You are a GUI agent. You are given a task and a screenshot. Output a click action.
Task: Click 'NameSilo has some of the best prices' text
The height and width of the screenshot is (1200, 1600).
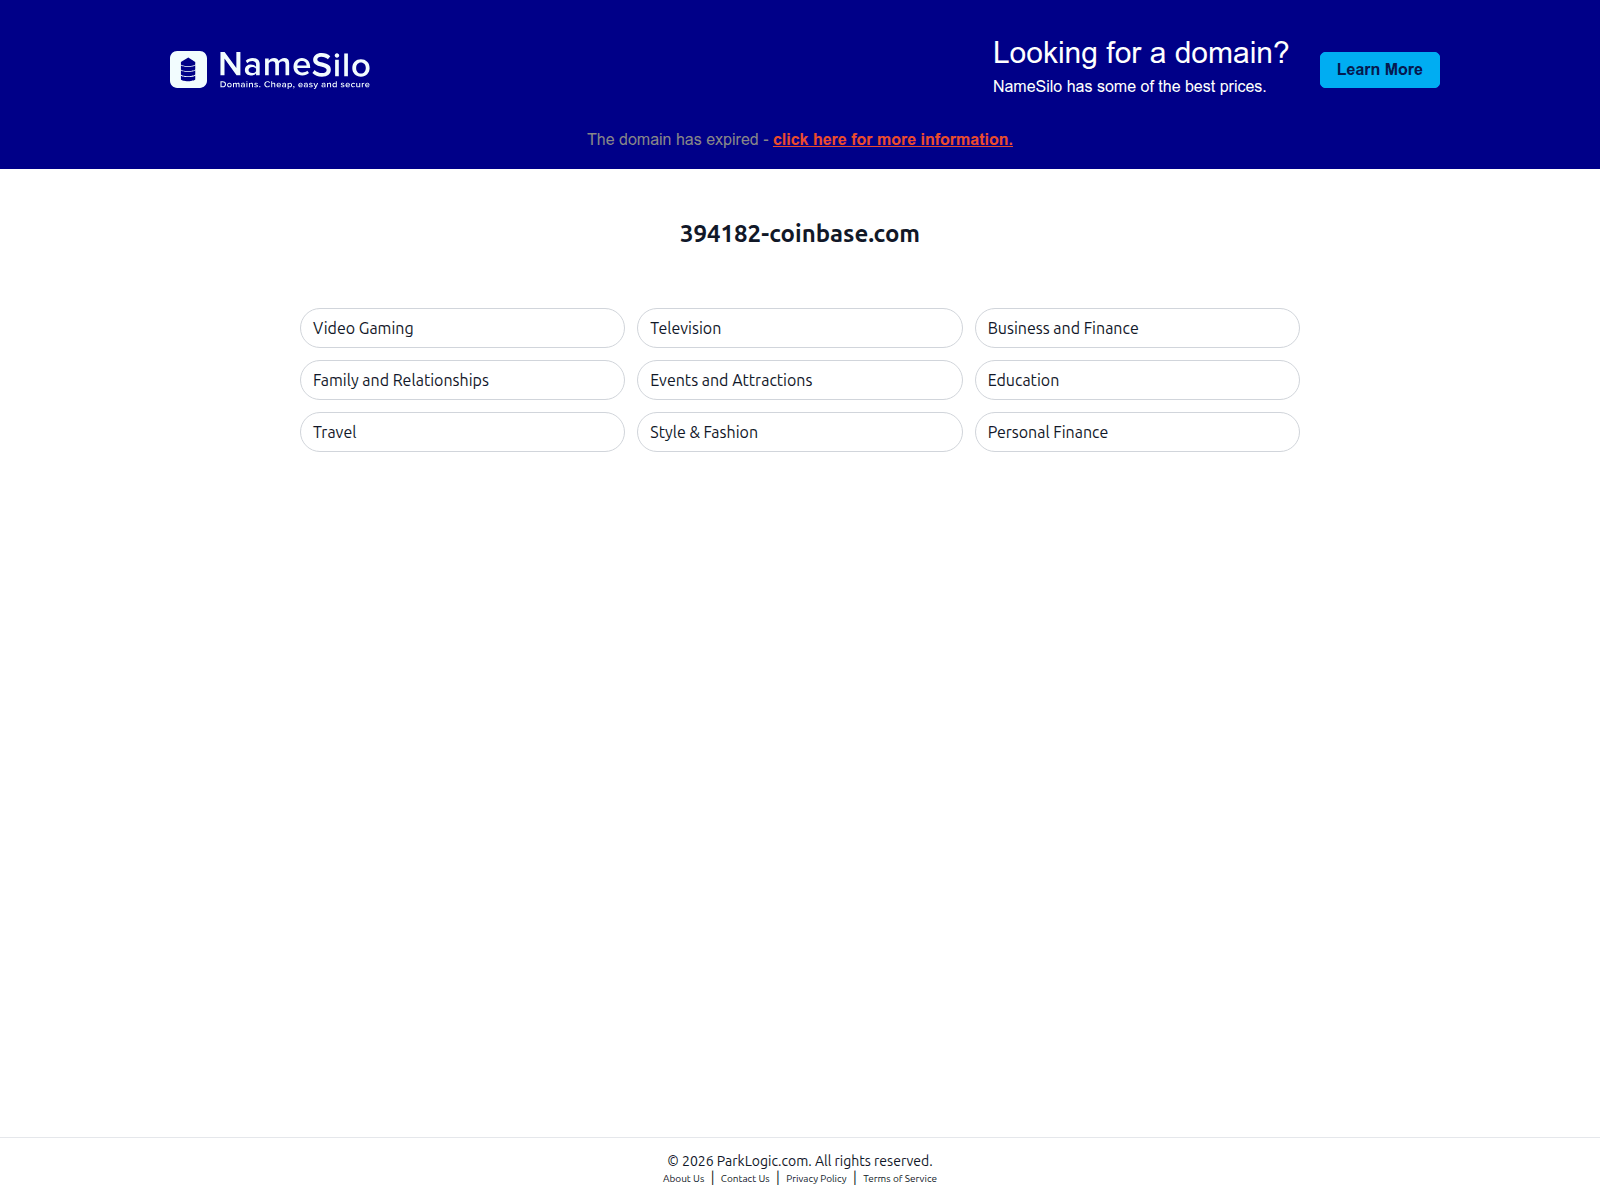point(1130,87)
